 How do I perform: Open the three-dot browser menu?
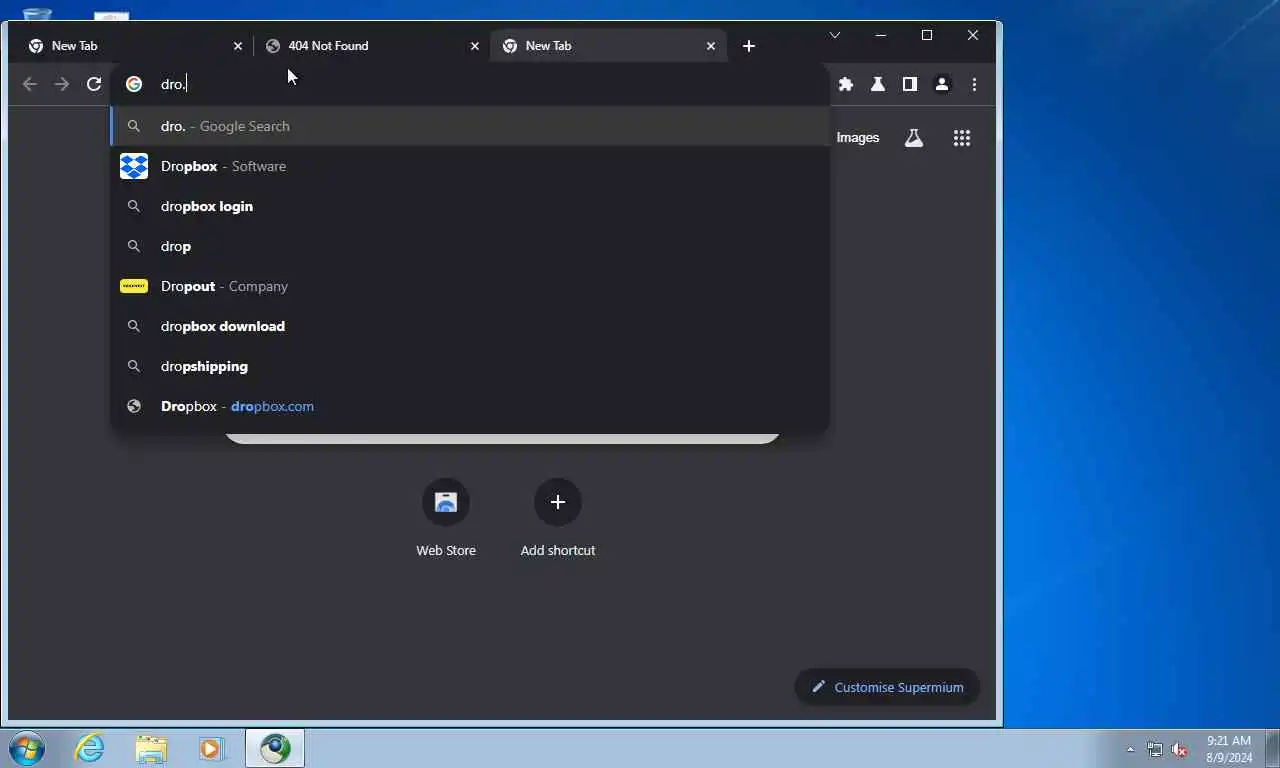pyautogui.click(x=974, y=84)
